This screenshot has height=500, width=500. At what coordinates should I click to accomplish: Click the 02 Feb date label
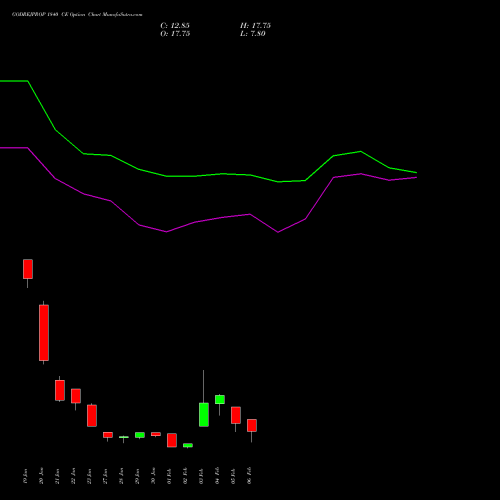(186, 476)
